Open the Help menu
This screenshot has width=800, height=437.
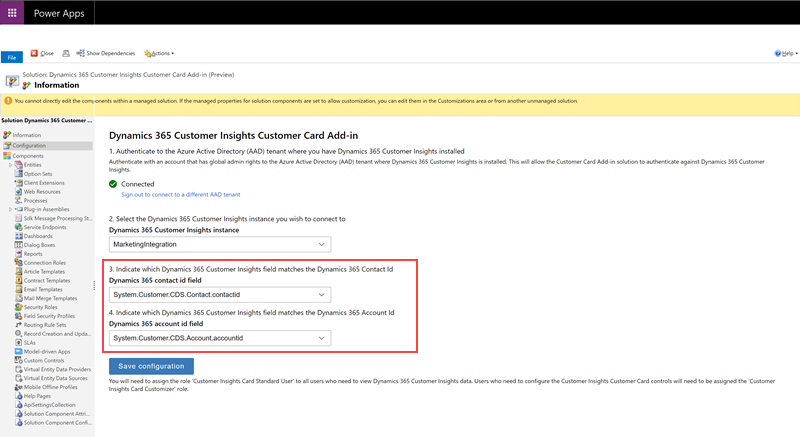pos(786,53)
